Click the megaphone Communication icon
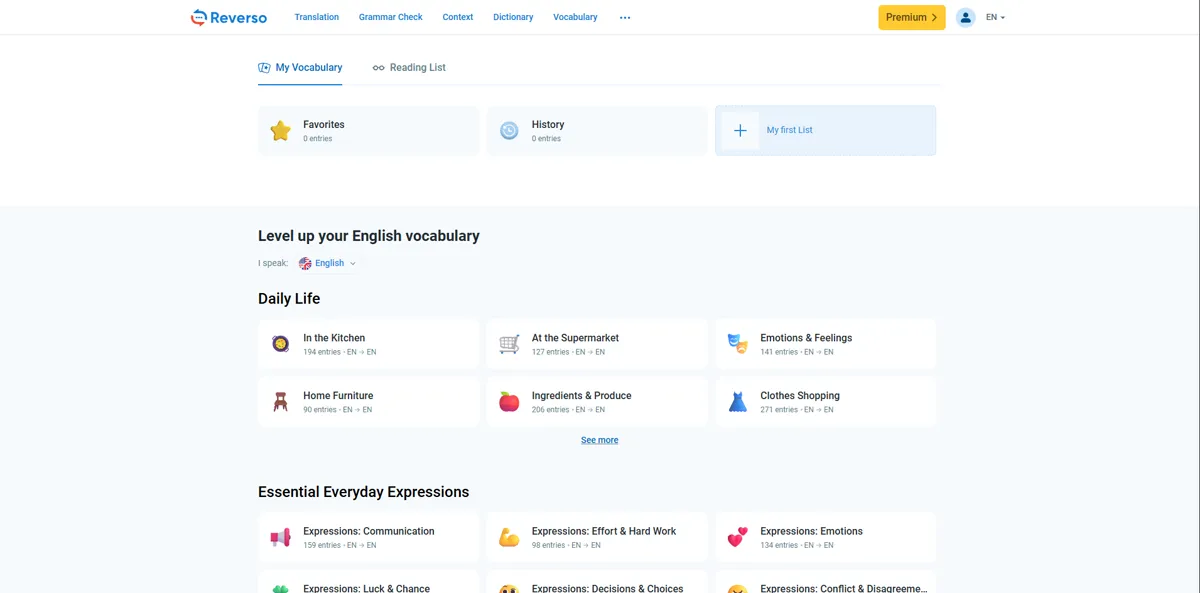 281,538
